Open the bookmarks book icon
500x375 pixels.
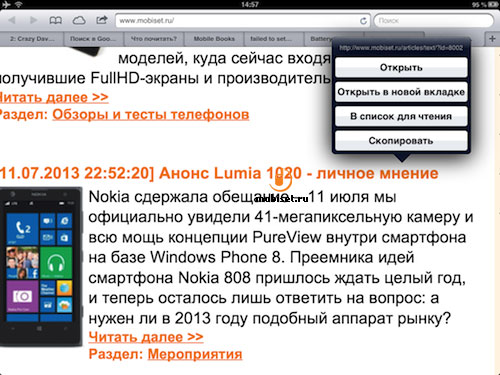click(x=55, y=20)
